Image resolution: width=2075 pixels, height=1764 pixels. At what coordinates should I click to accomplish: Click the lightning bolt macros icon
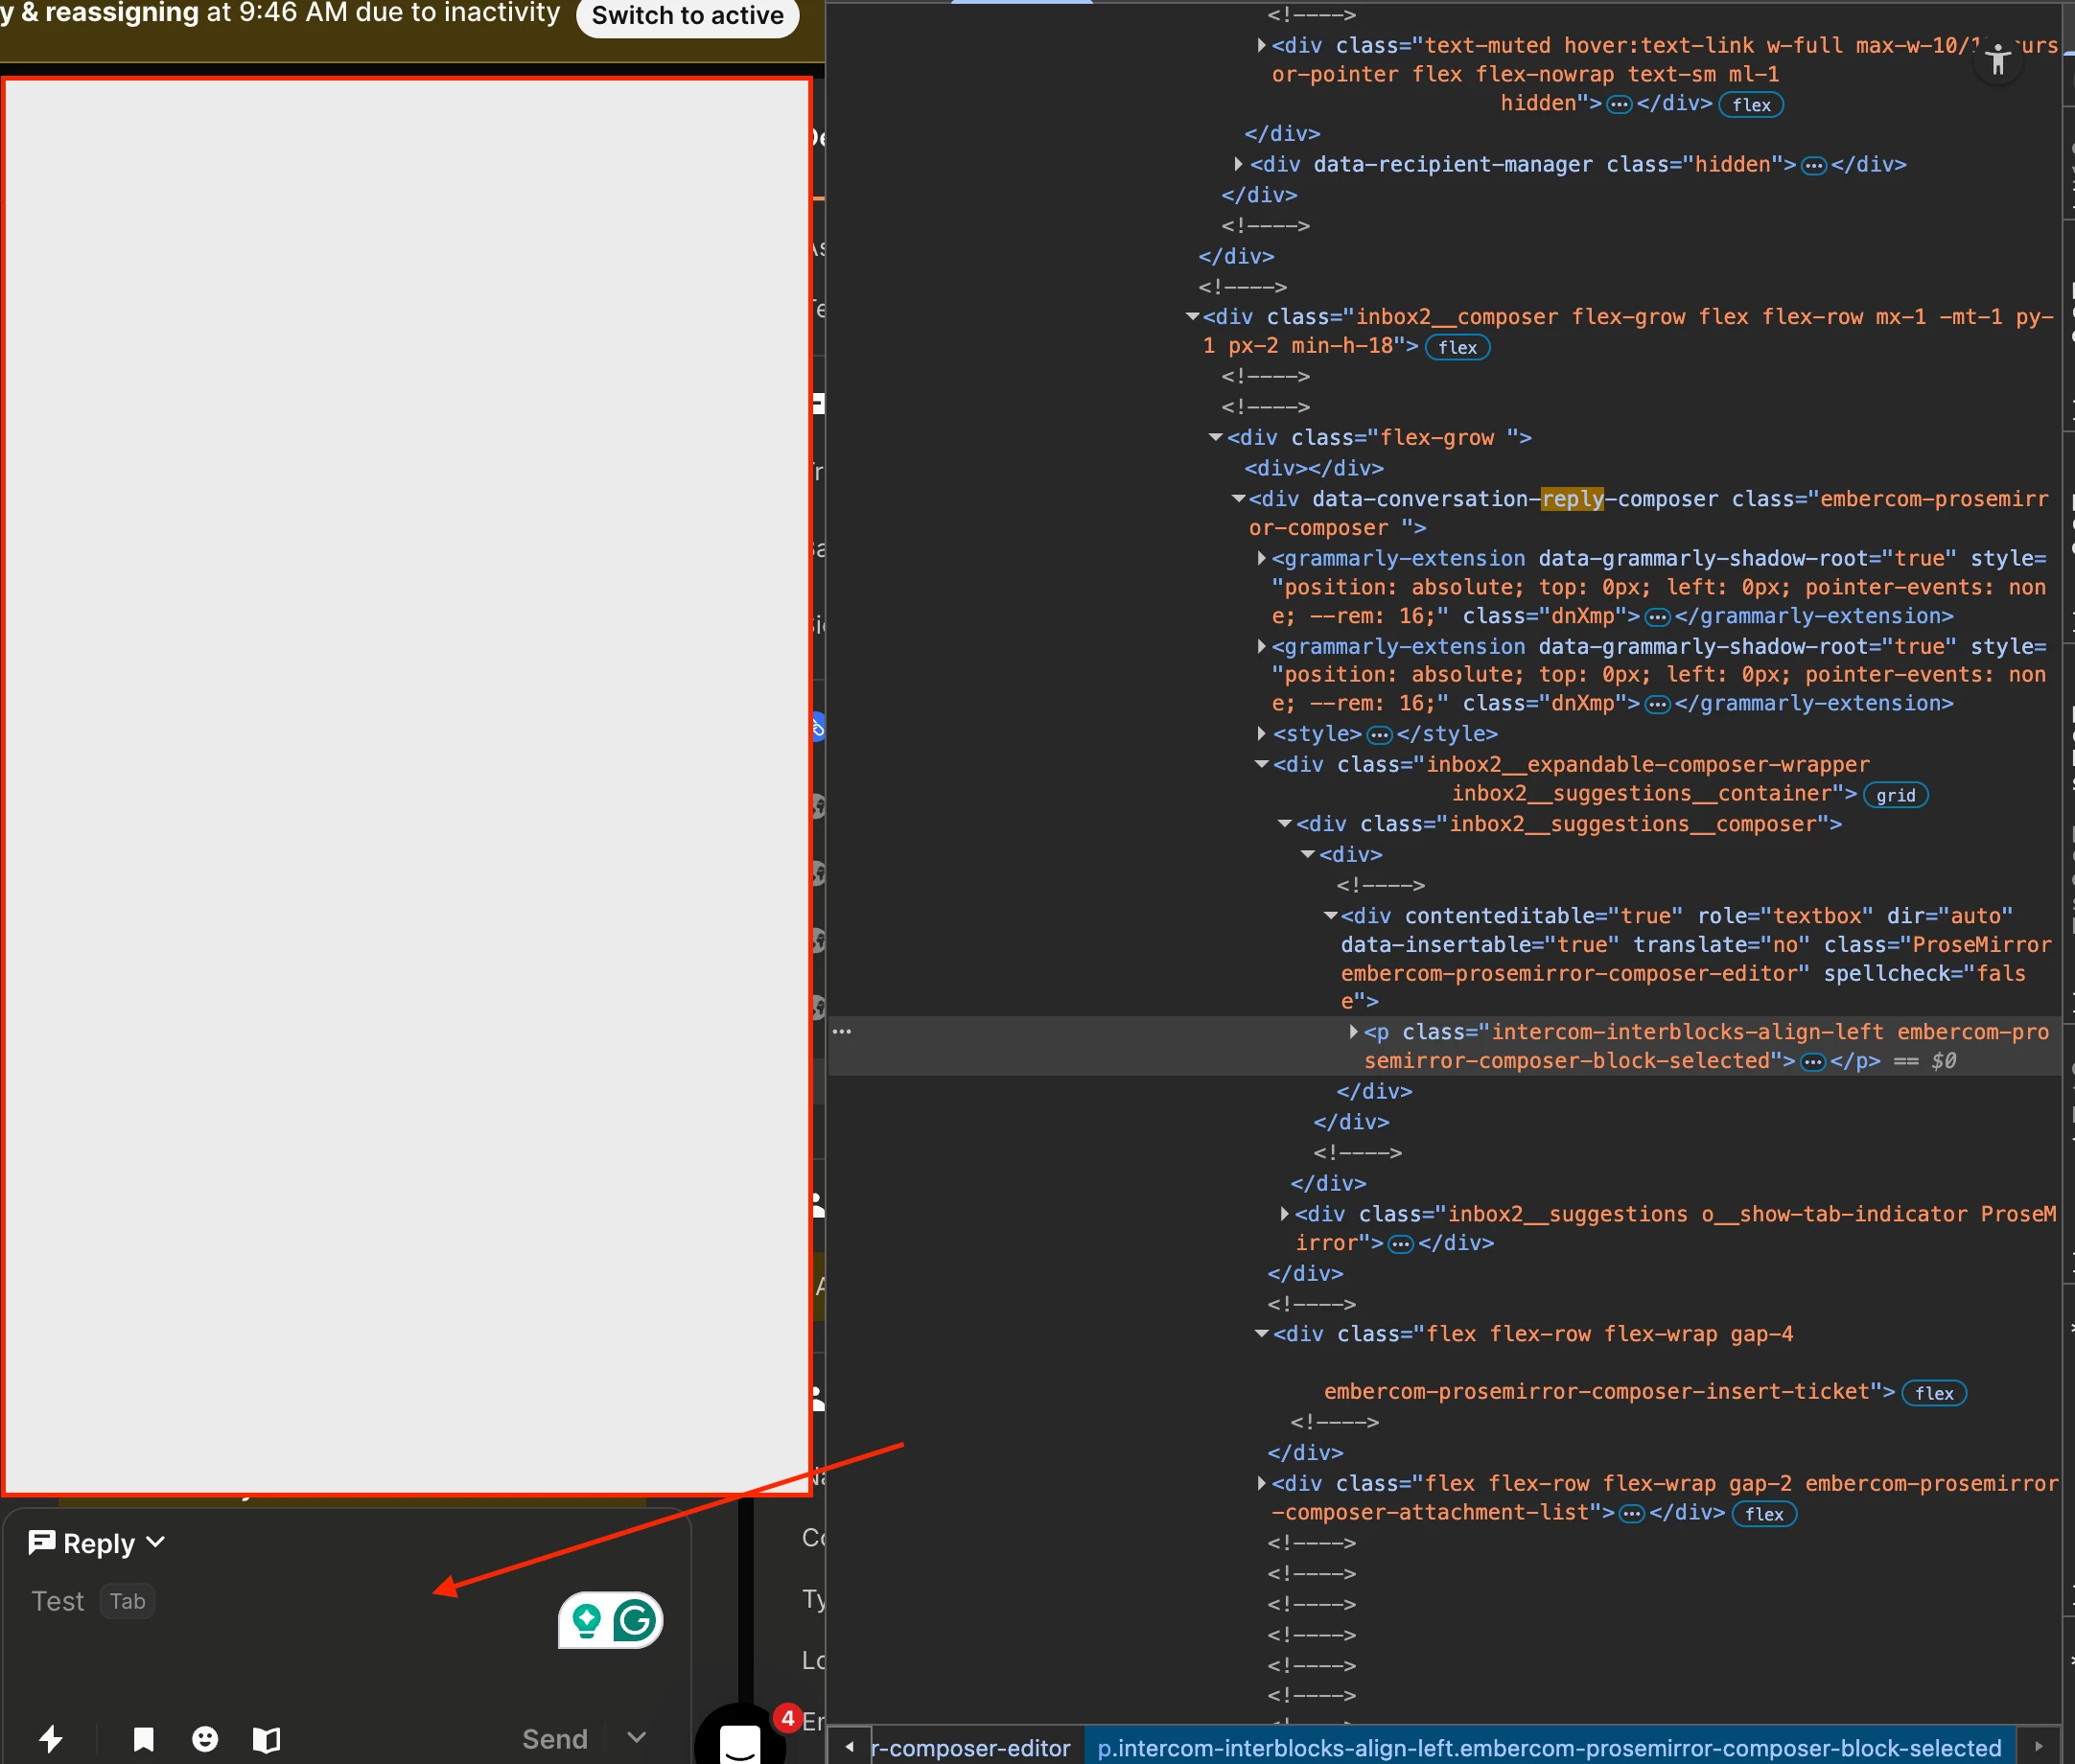(51, 1739)
